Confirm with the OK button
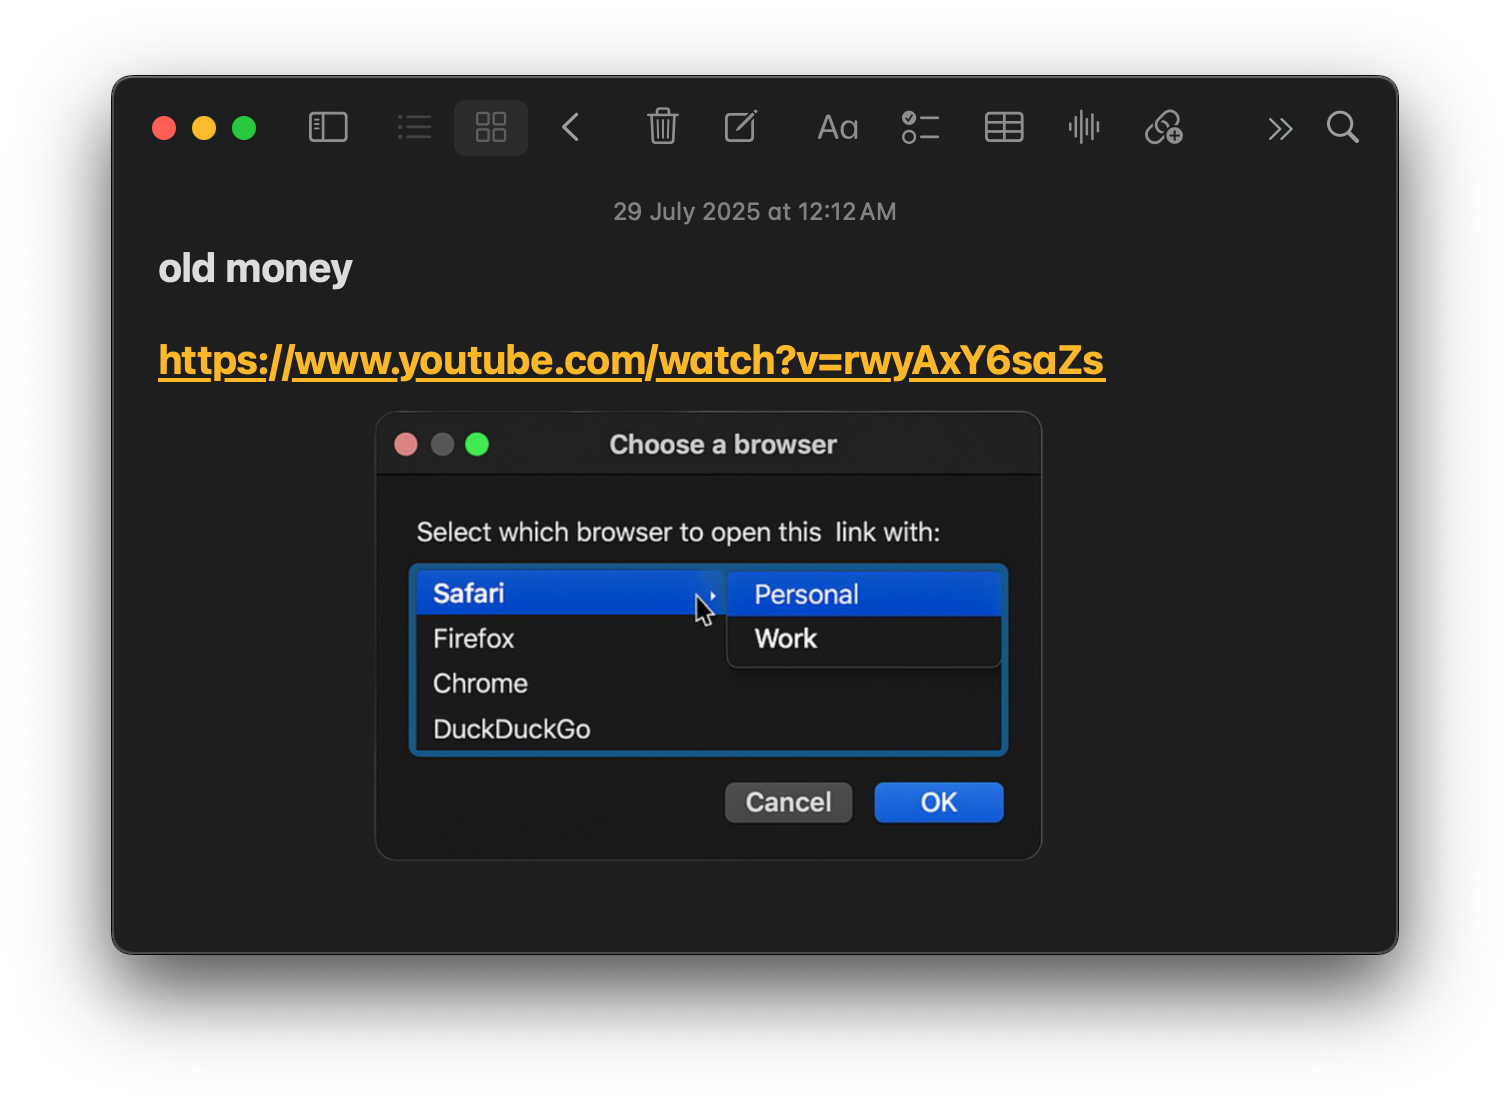 tap(938, 802)
